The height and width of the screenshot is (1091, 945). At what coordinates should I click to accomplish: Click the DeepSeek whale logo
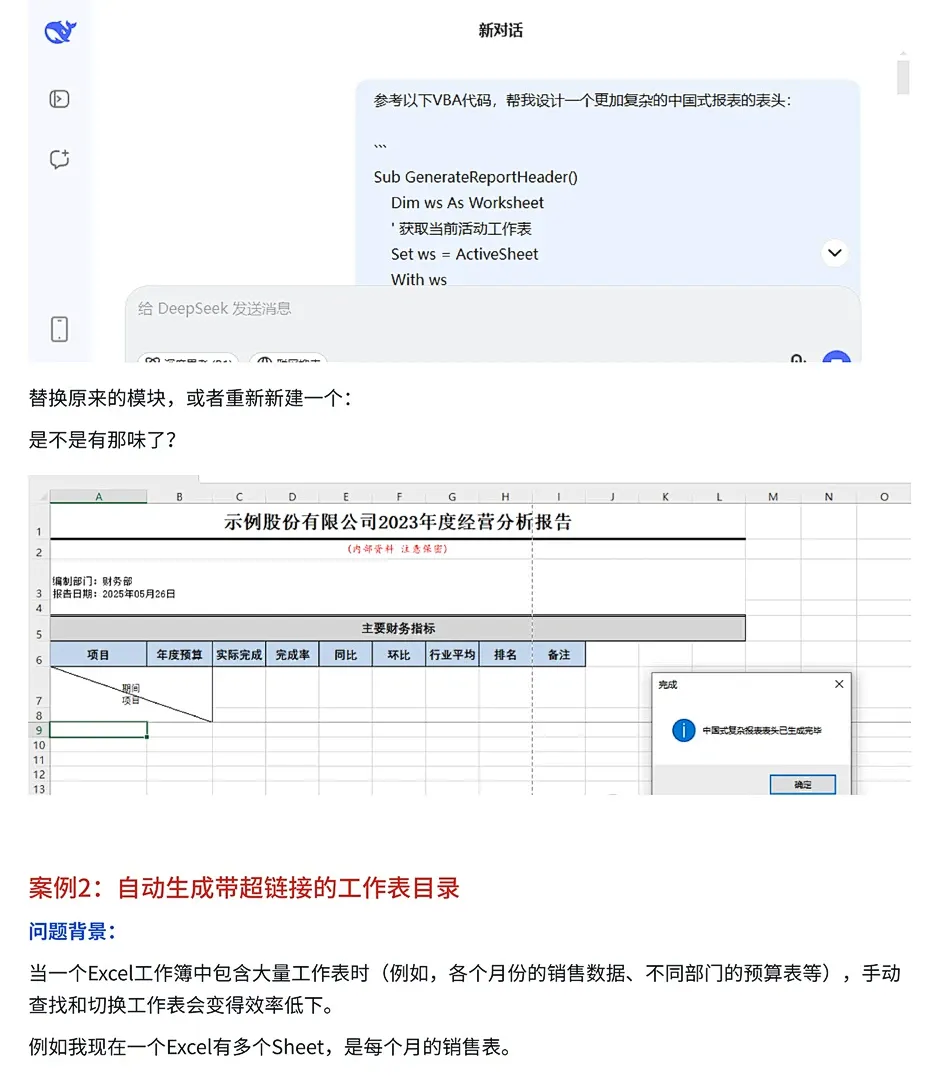coord(60,31)
